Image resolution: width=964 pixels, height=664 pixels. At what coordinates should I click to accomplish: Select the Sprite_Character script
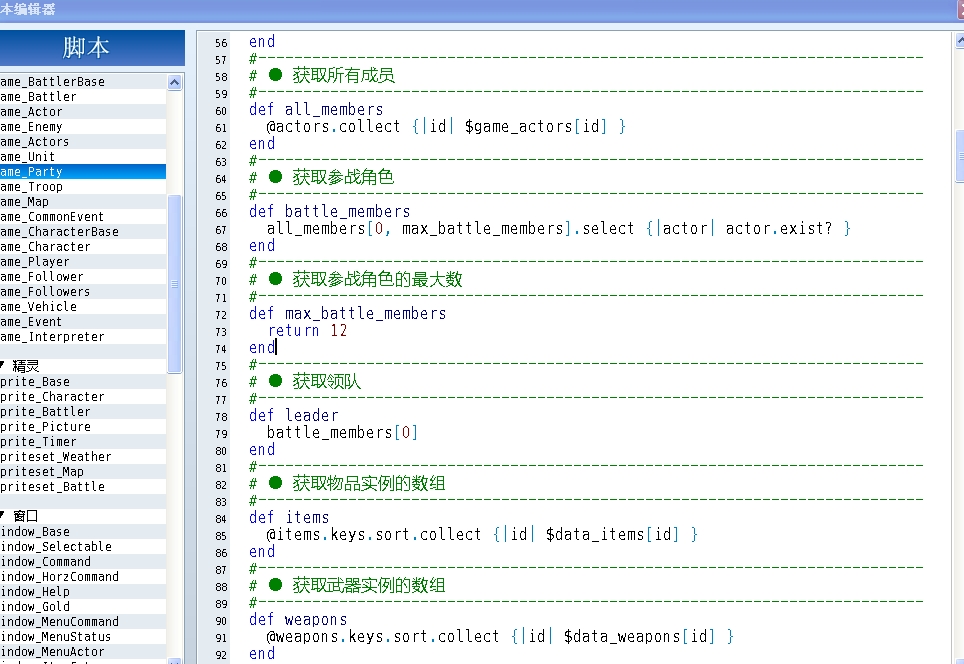tap(83, 397)
